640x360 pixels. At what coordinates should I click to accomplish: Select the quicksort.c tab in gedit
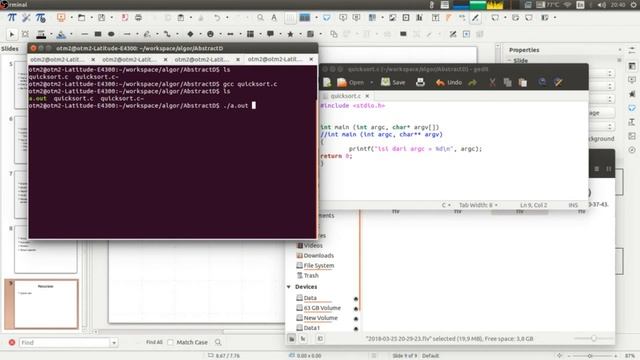345,96
